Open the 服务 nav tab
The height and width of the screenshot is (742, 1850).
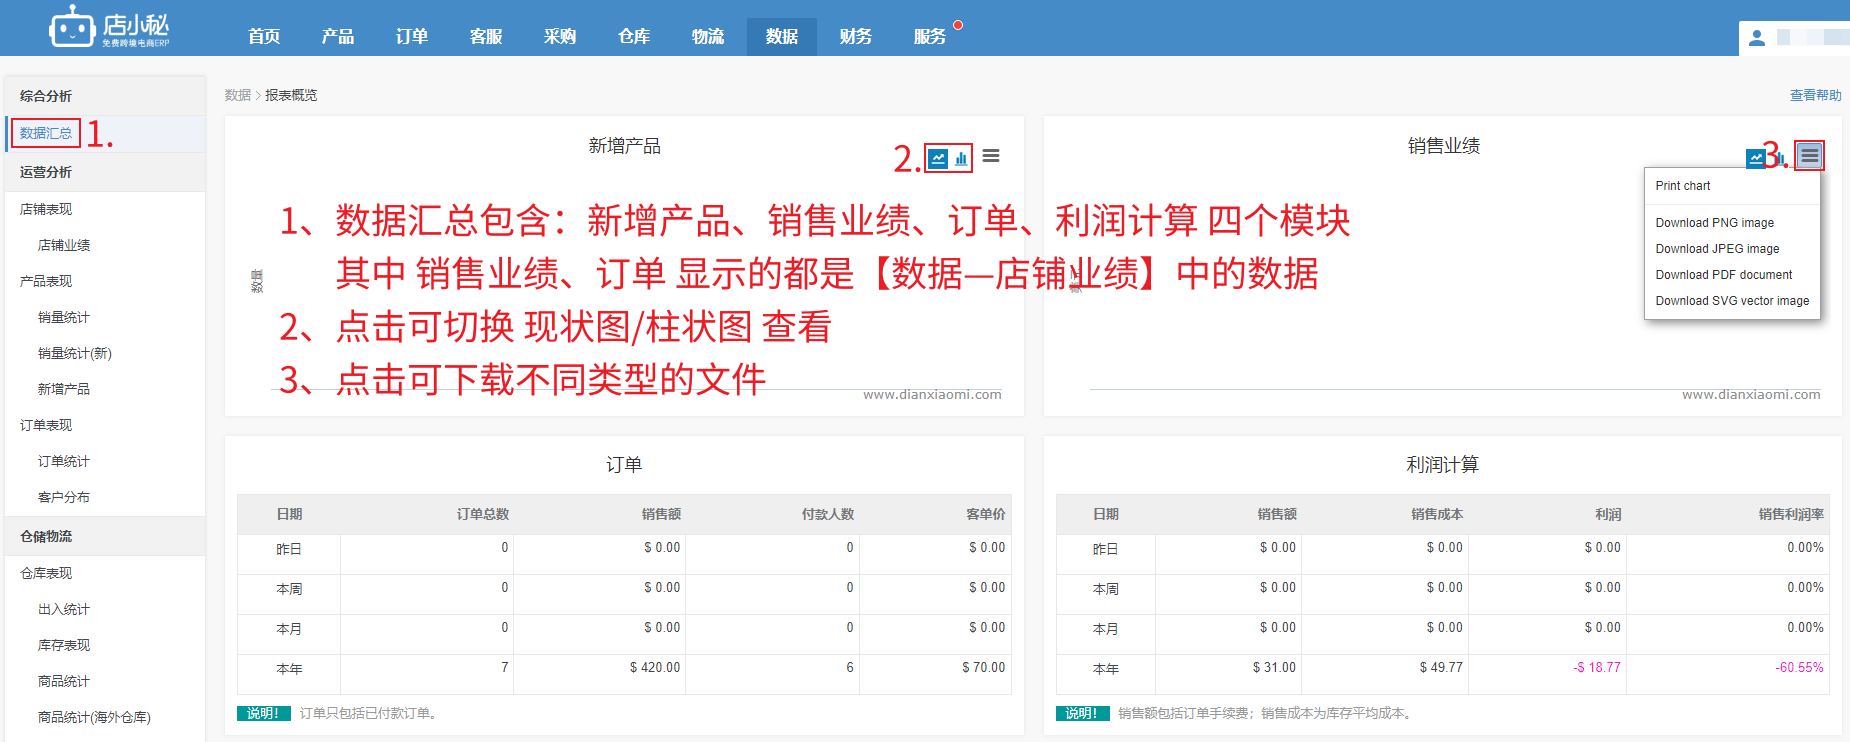click(x=930, y=36)
